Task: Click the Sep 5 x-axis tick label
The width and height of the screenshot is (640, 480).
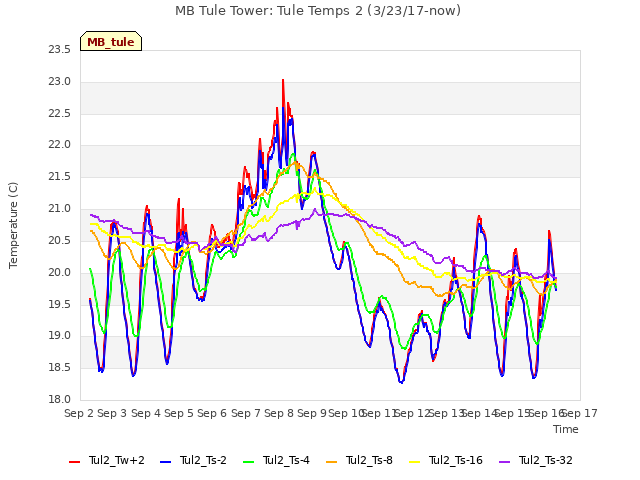Action: point(179,413)
